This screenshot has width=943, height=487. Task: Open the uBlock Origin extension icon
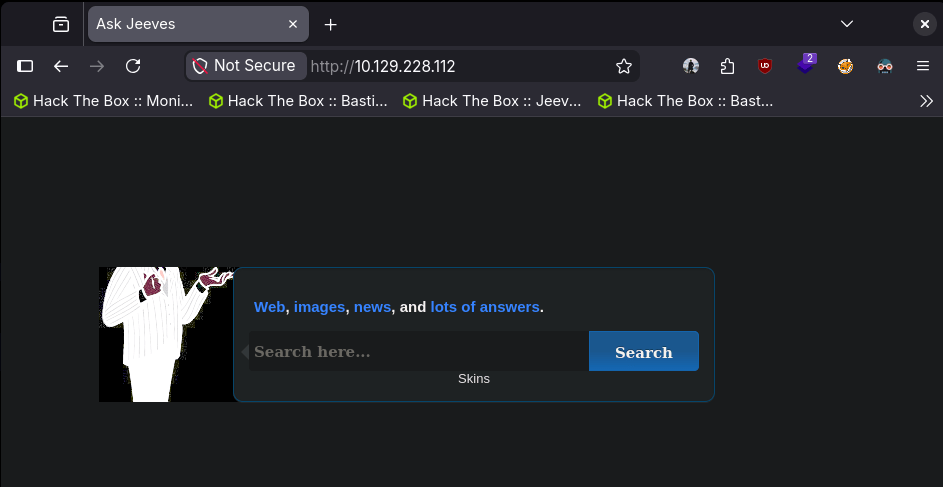(x=765, y=66)
